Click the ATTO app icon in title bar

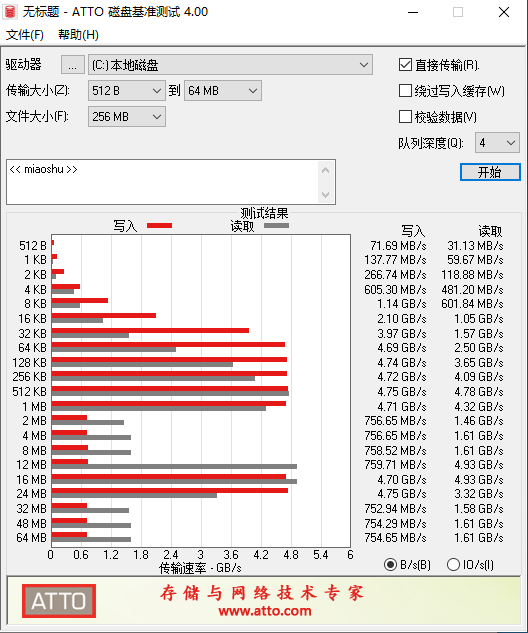pos(10,12)
